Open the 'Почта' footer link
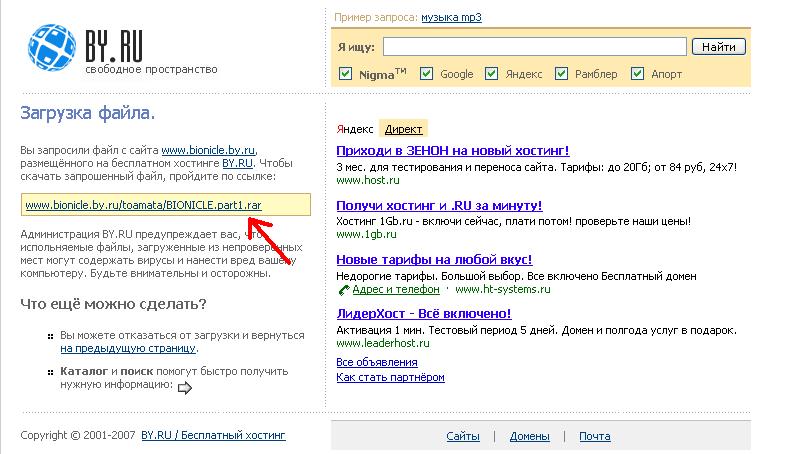 point(595,436)
